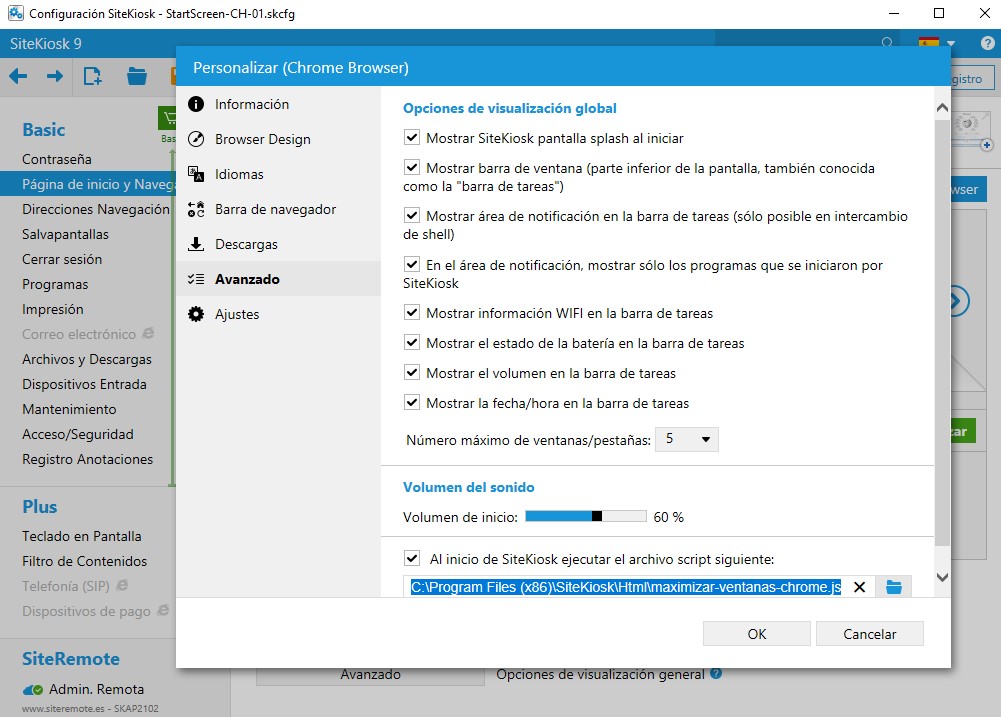This screenshot has height=717, width=1001.
Task: Click the Volumen de inicio slider
Action: [x=585, y=517]
